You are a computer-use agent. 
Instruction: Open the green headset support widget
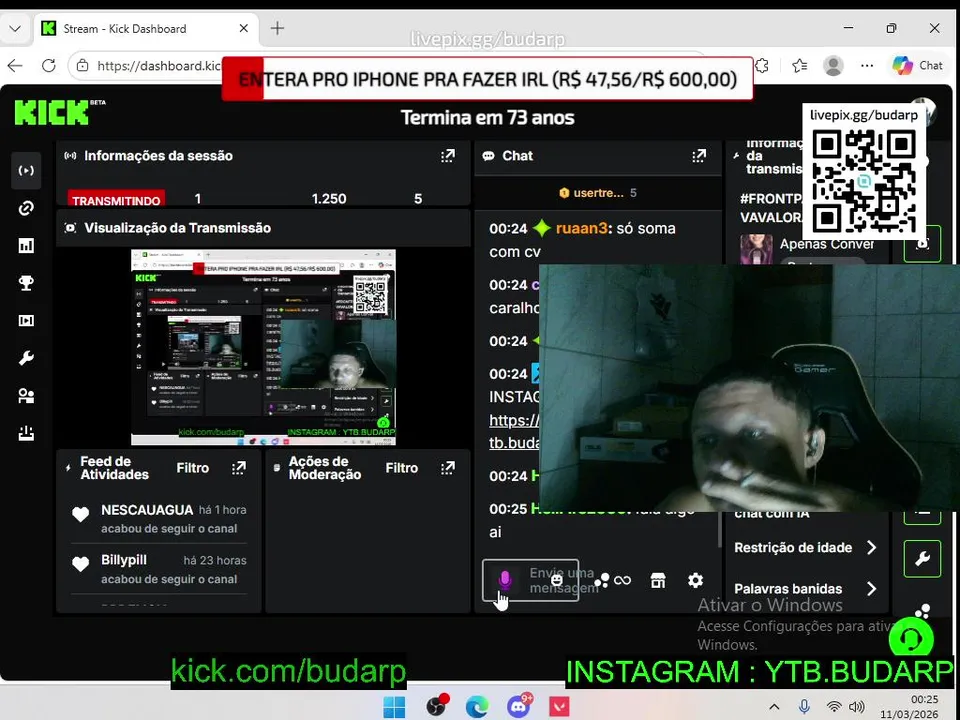911,640
